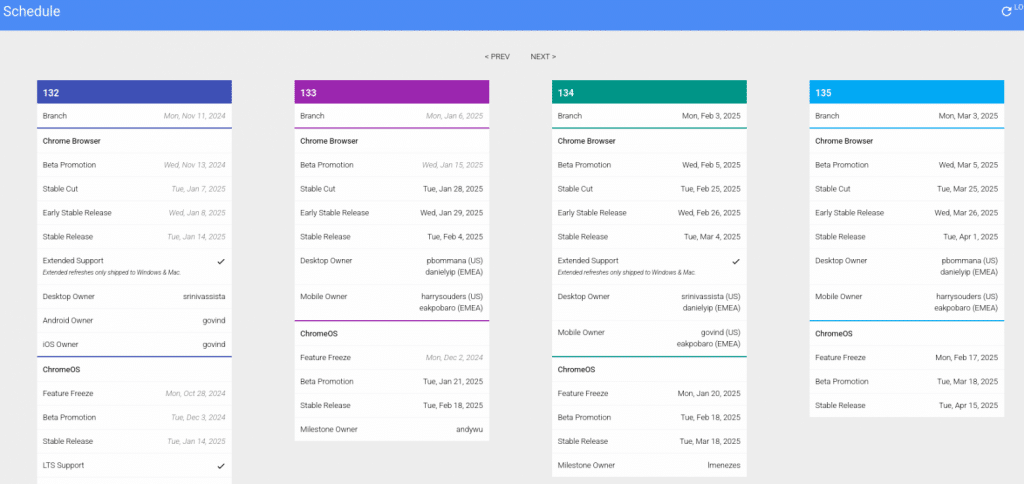Click mobile owner govind (US)

721,332
